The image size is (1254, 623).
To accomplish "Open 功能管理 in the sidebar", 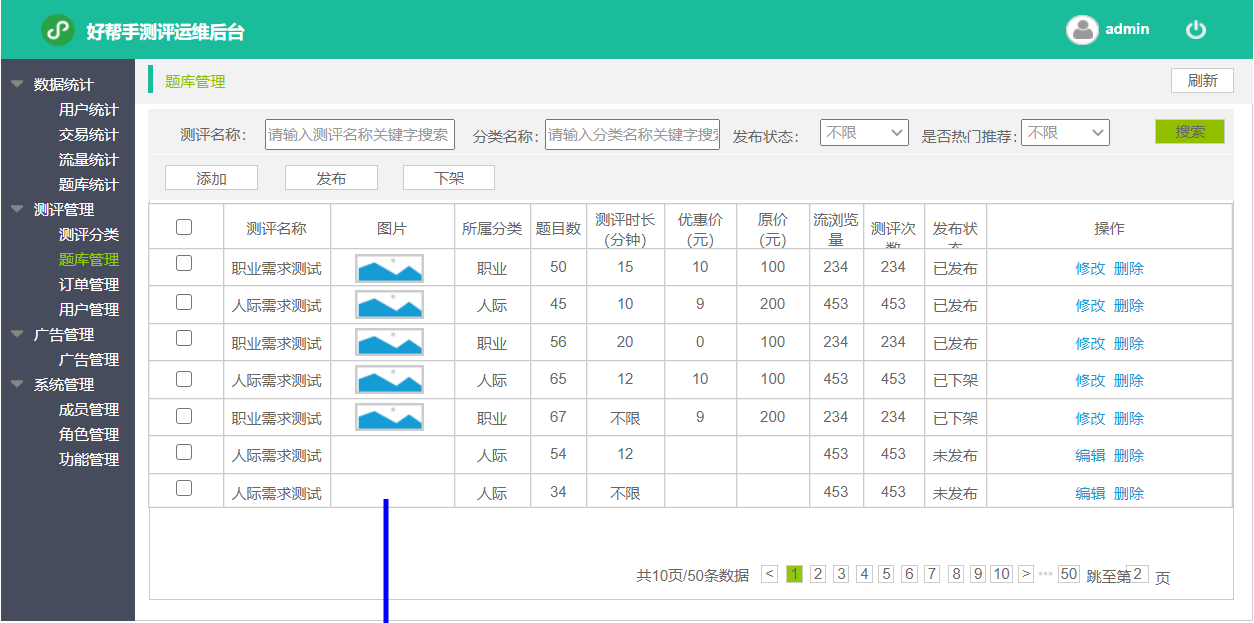I will click(x=88, y=460).
